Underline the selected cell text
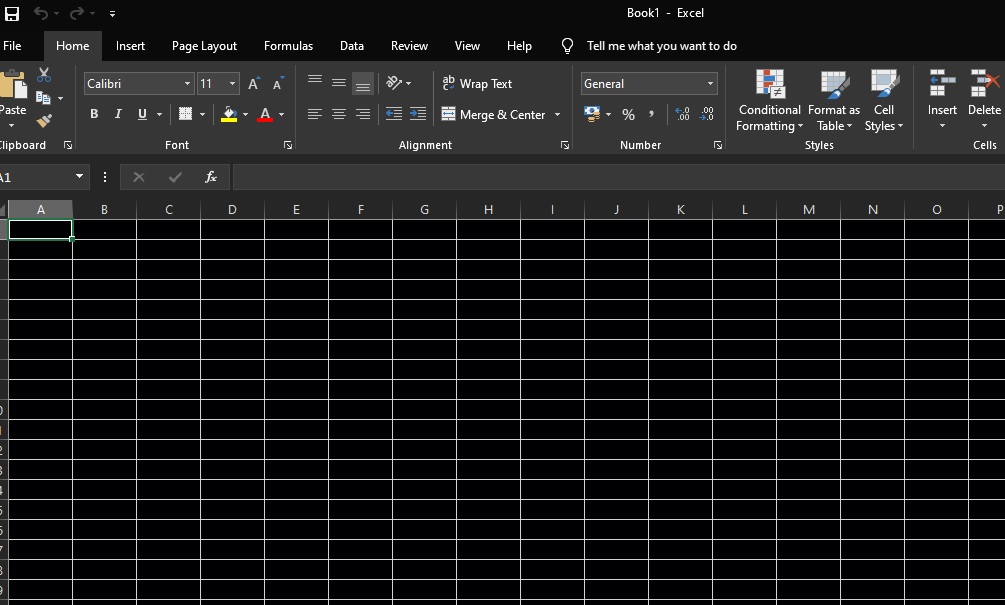The height and width of the screenshot is (605, 1005). click(140, 113)
